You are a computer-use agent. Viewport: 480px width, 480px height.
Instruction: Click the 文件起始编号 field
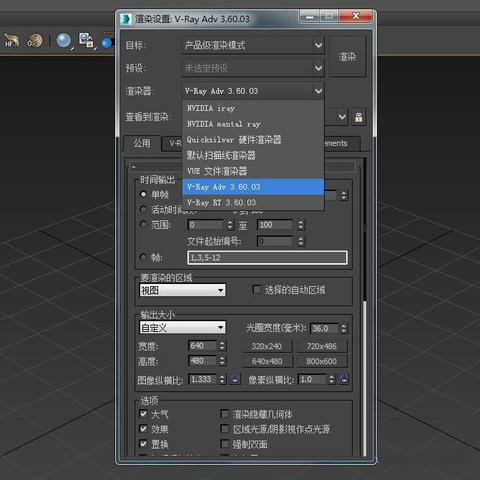[x=275, y=241]
